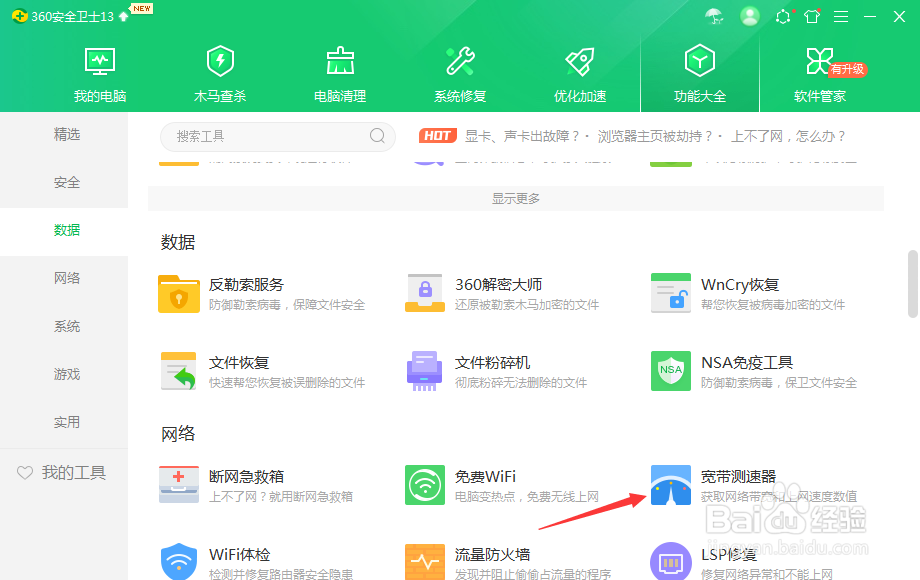920x580 pixels.
Task: Click the 360 logo in title bar
Action: tap(19, 16)
